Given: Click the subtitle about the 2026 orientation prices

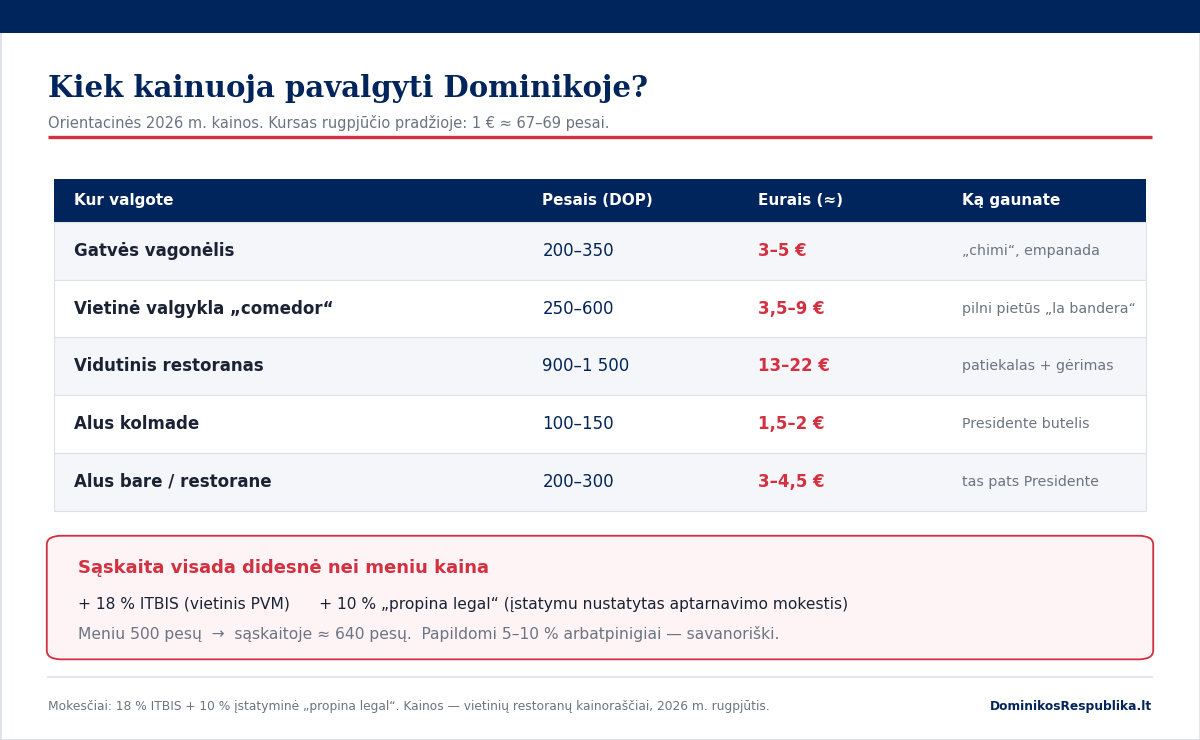Looking at the screenshot, I should coord(328,123).
